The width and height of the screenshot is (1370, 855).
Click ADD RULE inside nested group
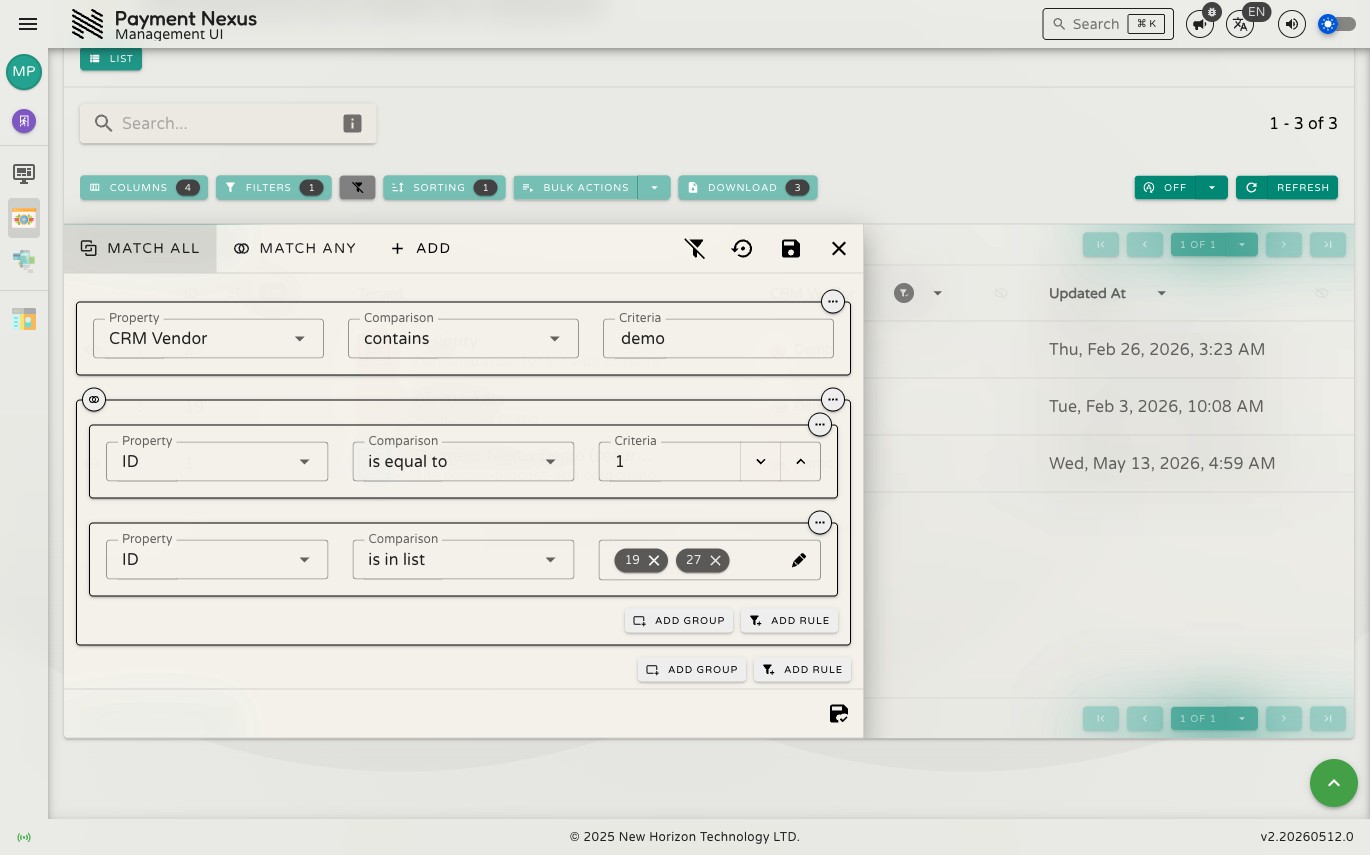click(x=789, y=620)
